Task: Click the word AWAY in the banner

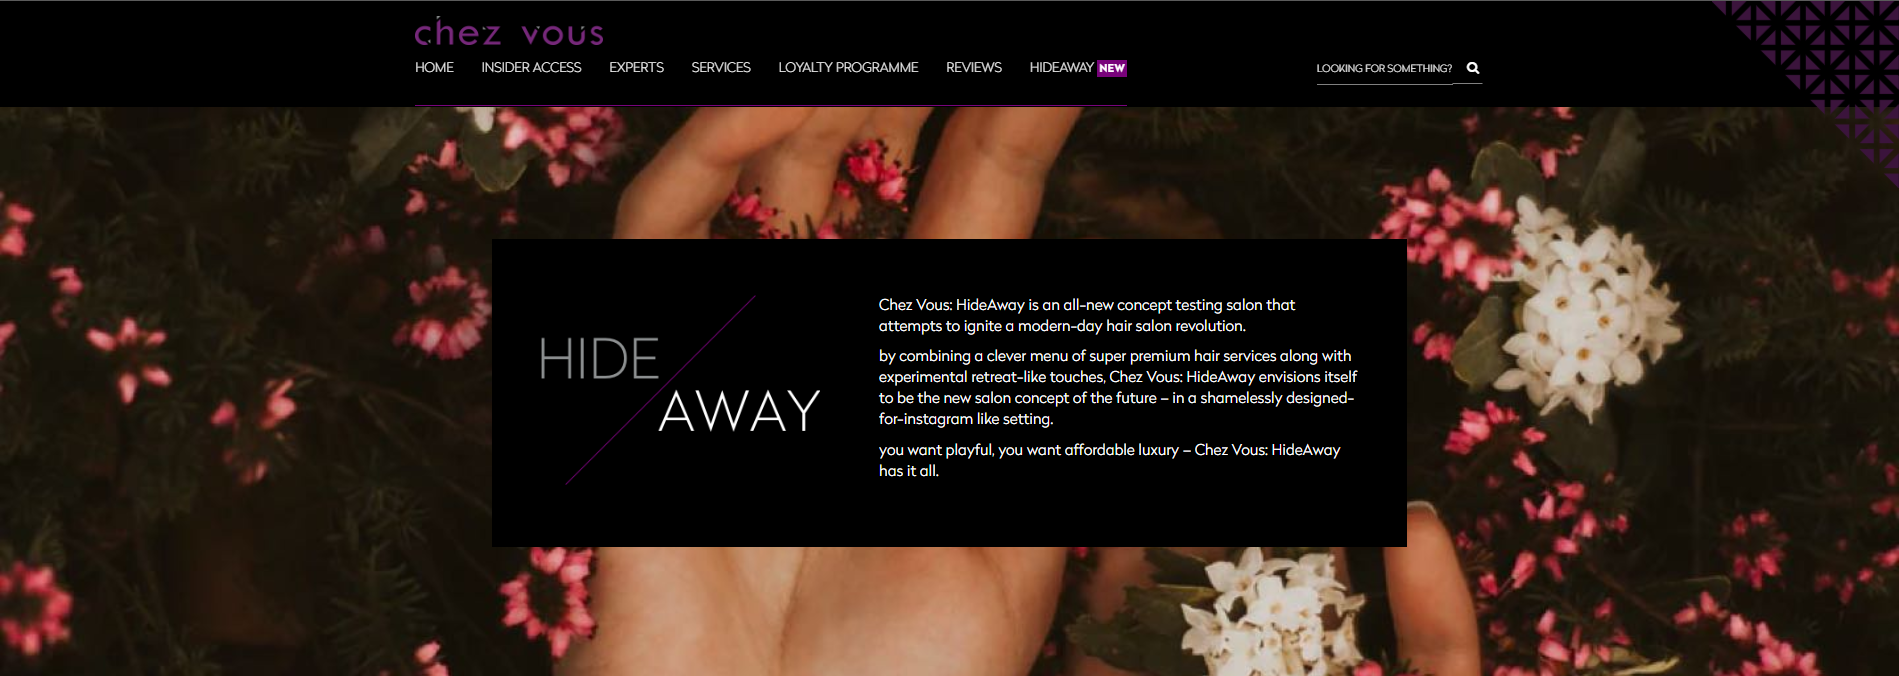Action: 740,411
